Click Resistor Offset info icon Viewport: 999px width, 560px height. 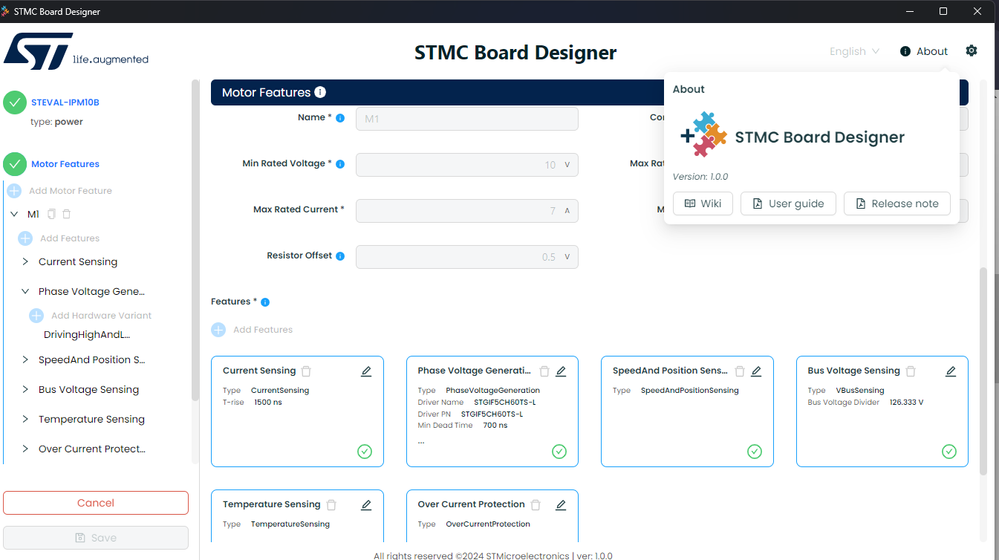pyautogui.click(x=340, y=256)
